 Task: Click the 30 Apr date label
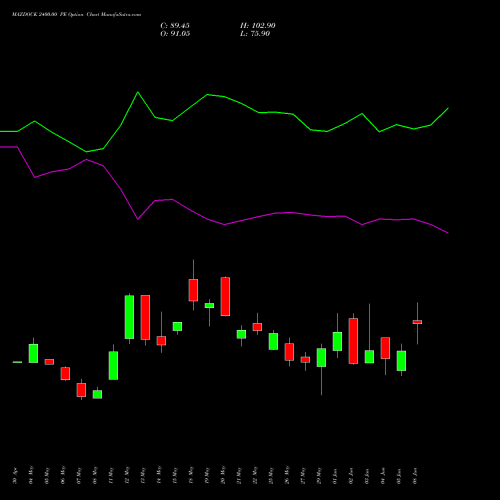tap(15, 476)
